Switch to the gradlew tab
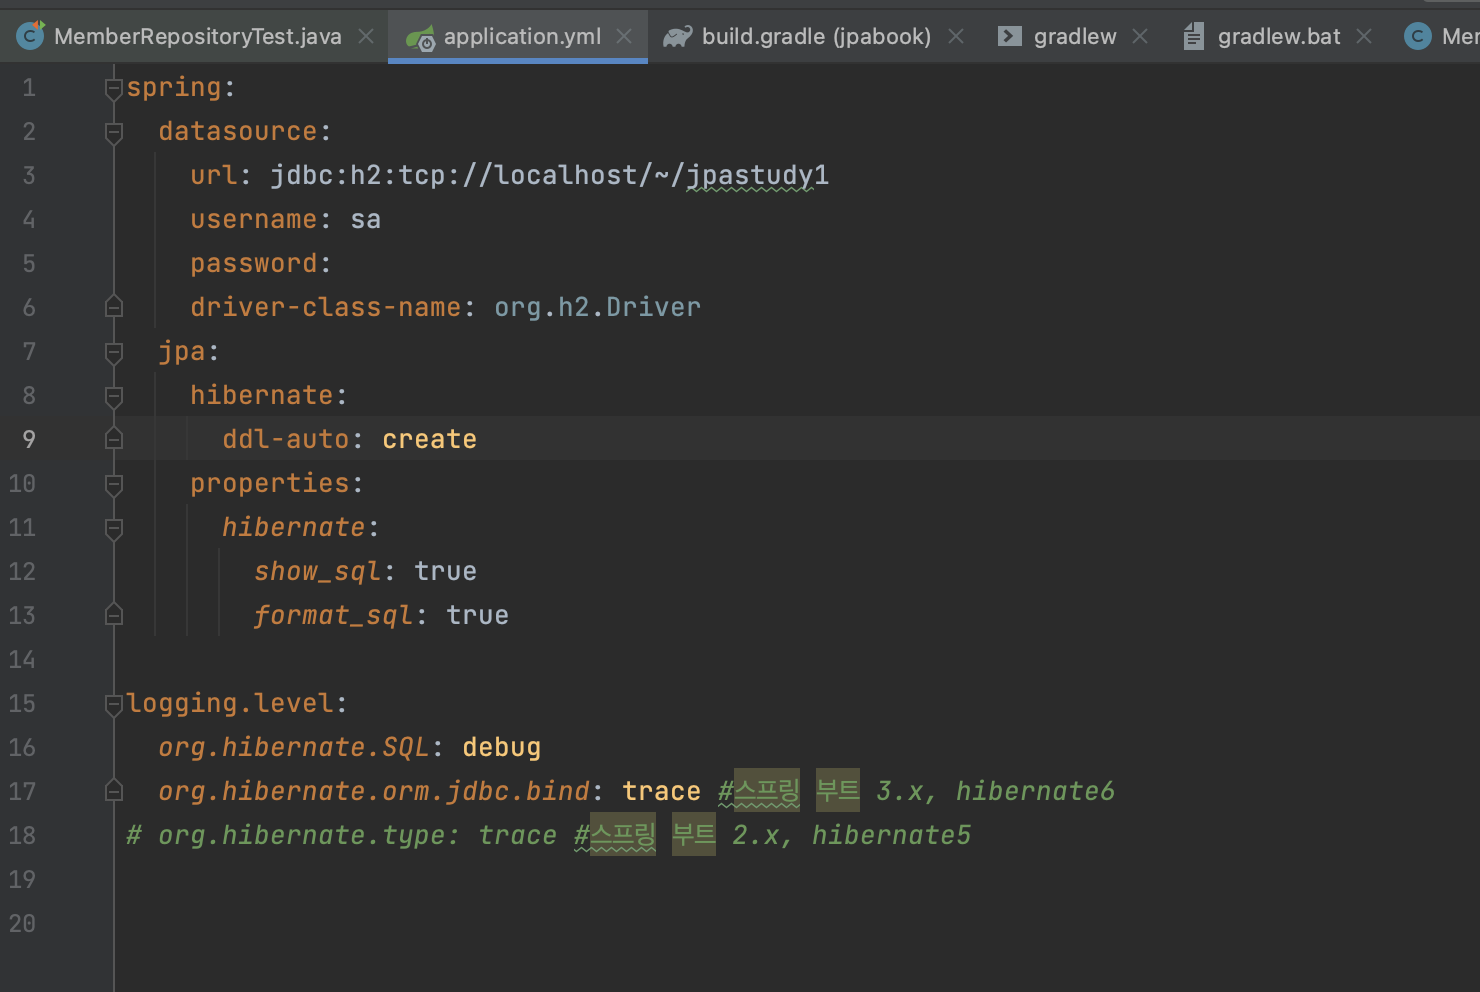Image resolution: width=1480 pixels, height=992 pixels. pos(1075,37)
